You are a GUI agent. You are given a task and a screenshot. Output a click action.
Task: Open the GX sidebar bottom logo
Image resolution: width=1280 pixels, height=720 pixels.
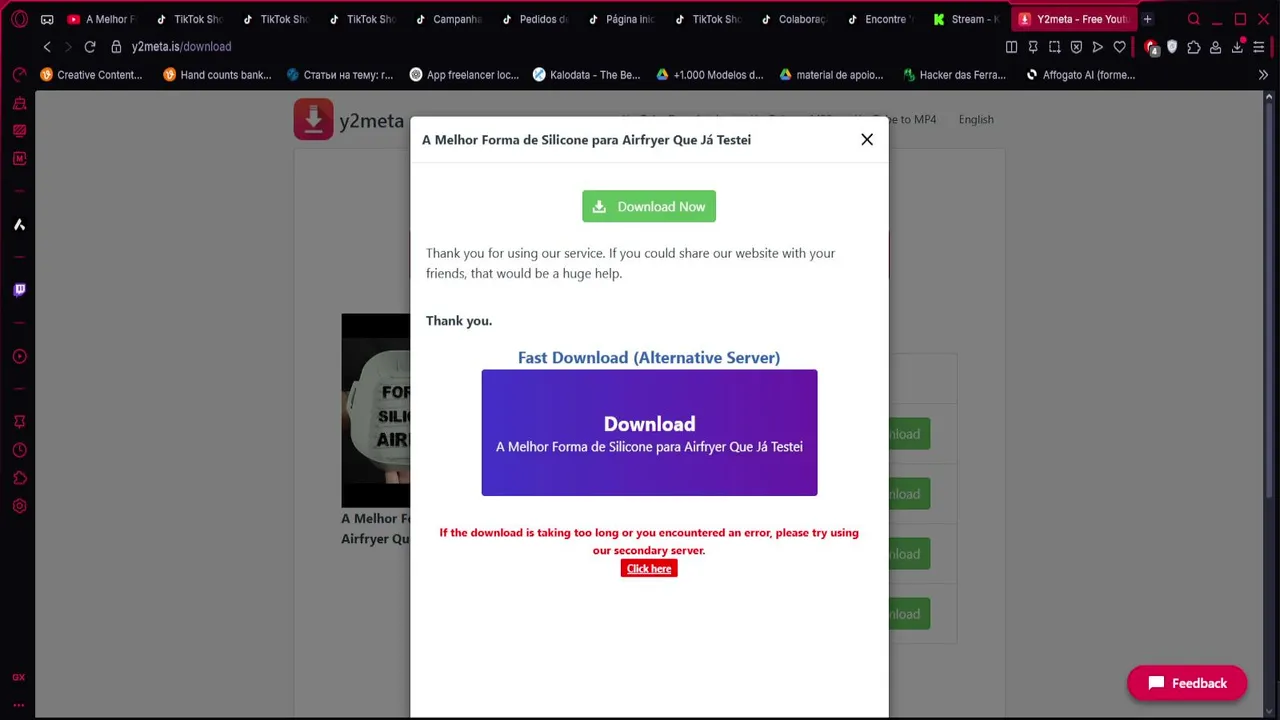click(19, 677)
